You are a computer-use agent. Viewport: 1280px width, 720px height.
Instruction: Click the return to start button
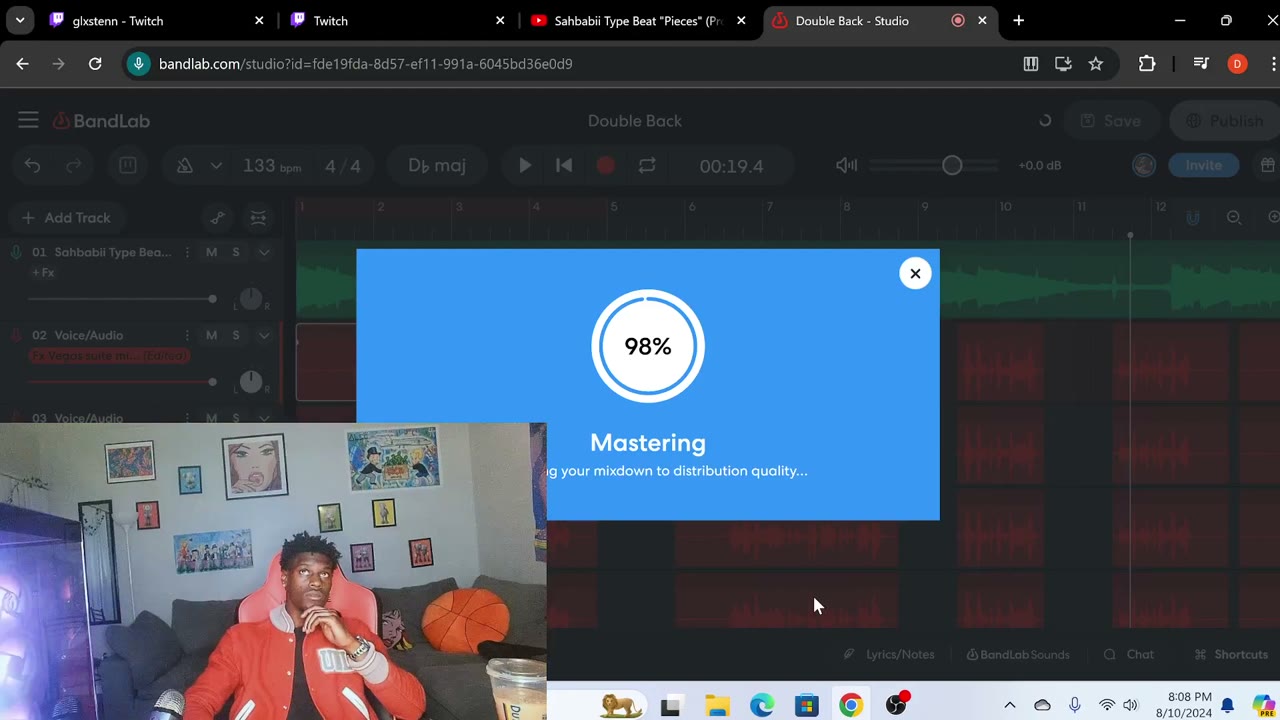point(564,166)
